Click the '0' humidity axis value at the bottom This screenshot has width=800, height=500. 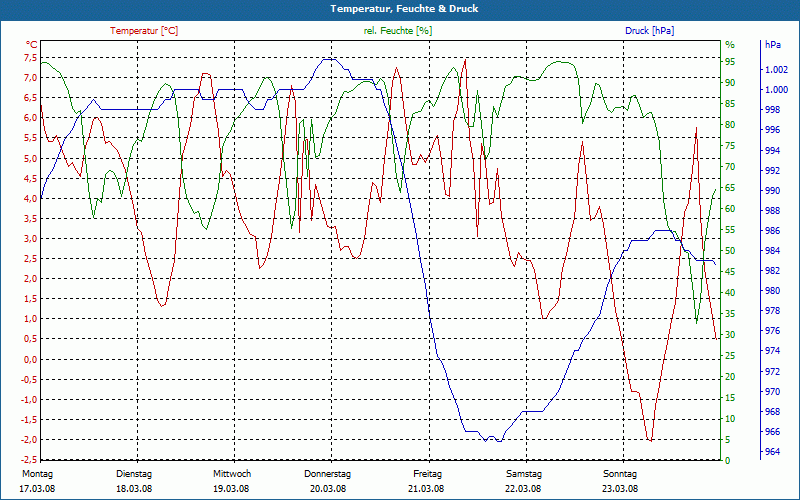[728, 461]
